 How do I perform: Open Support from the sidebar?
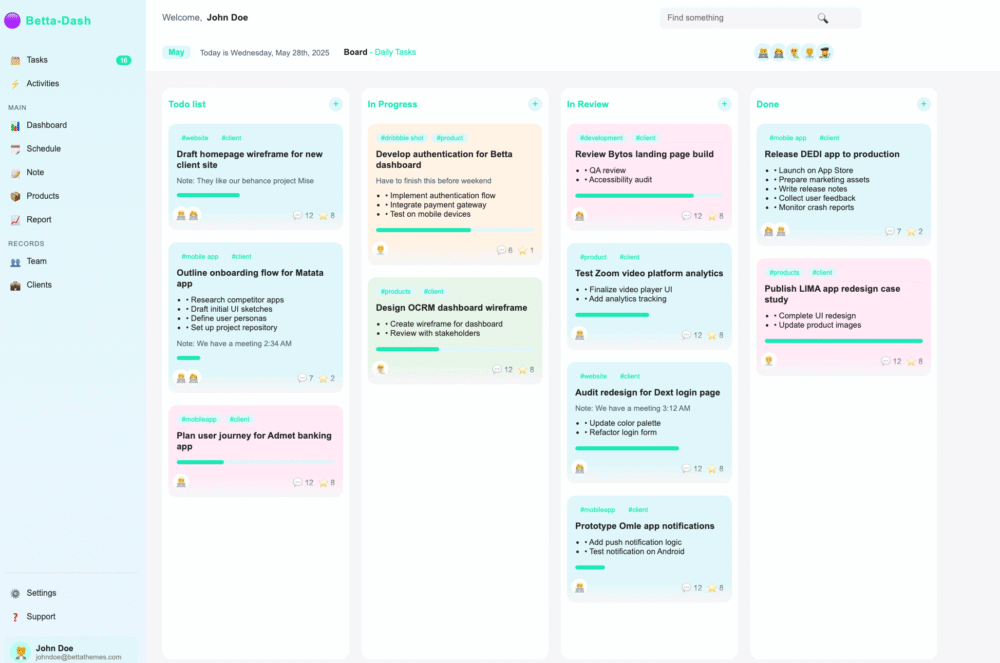[x=38, y=616]
